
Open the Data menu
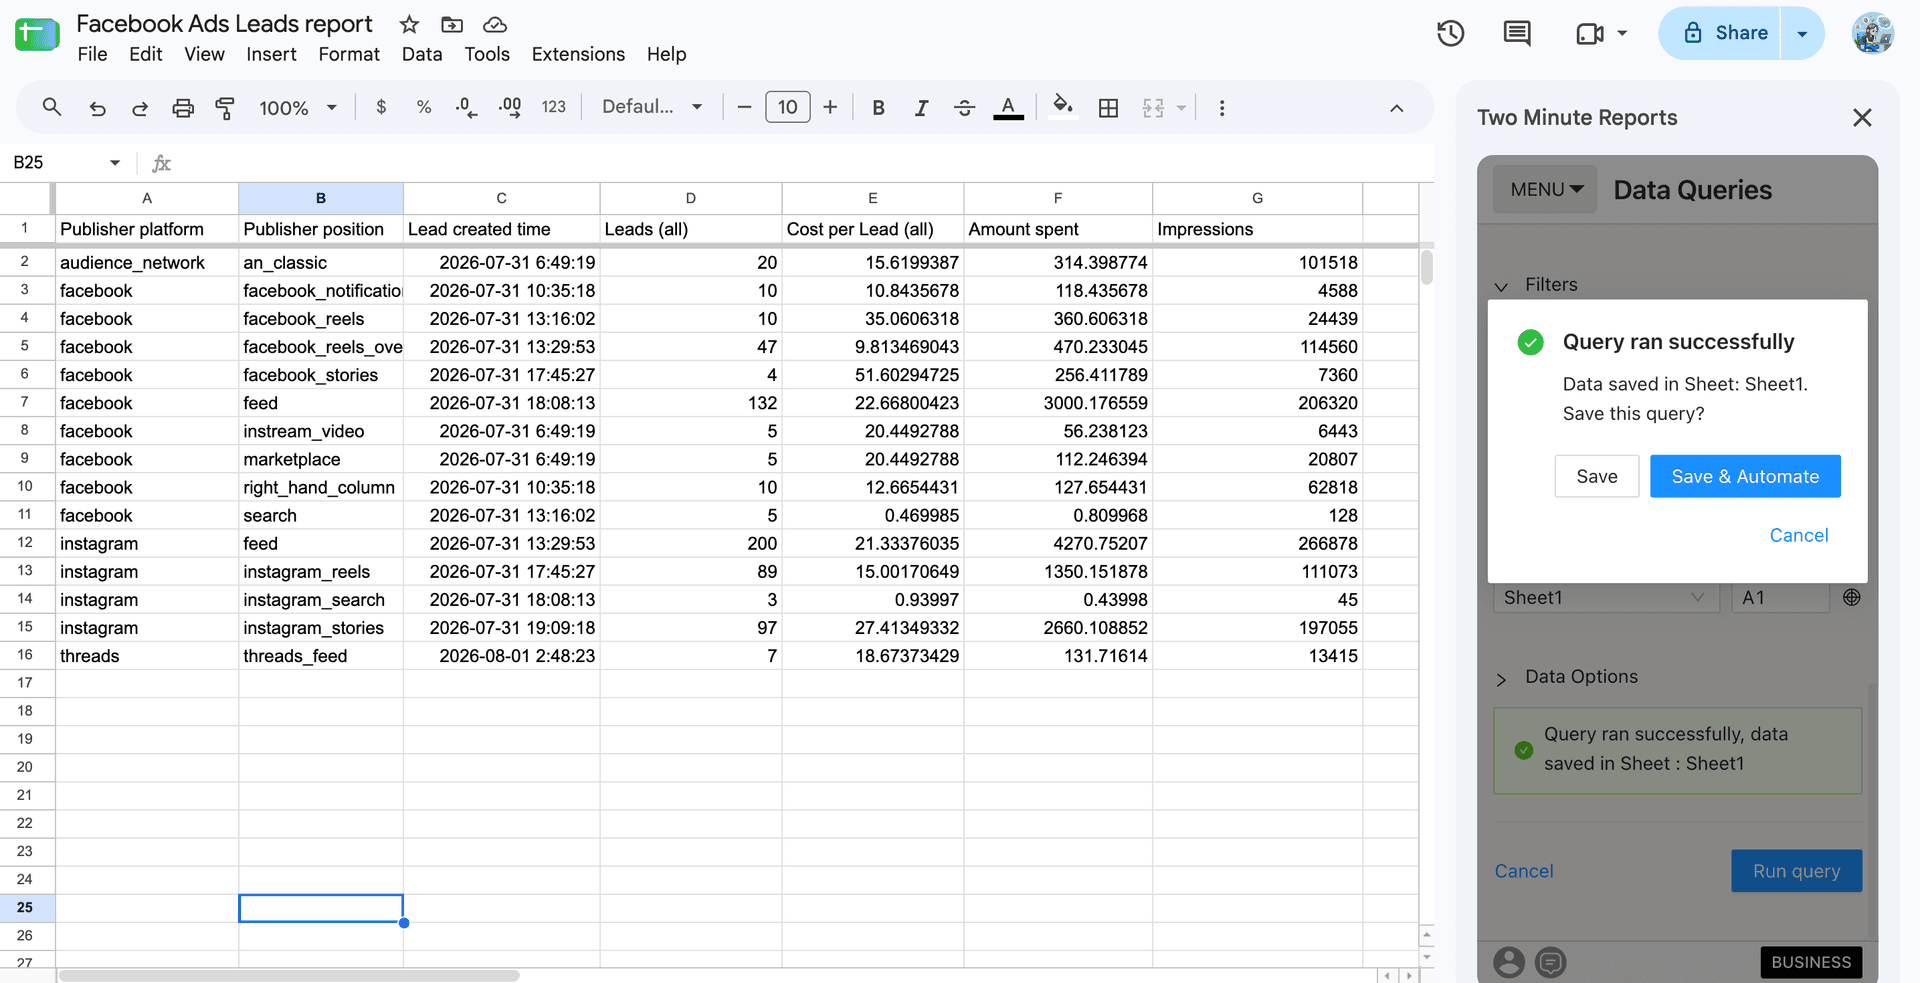click(422, 54)
